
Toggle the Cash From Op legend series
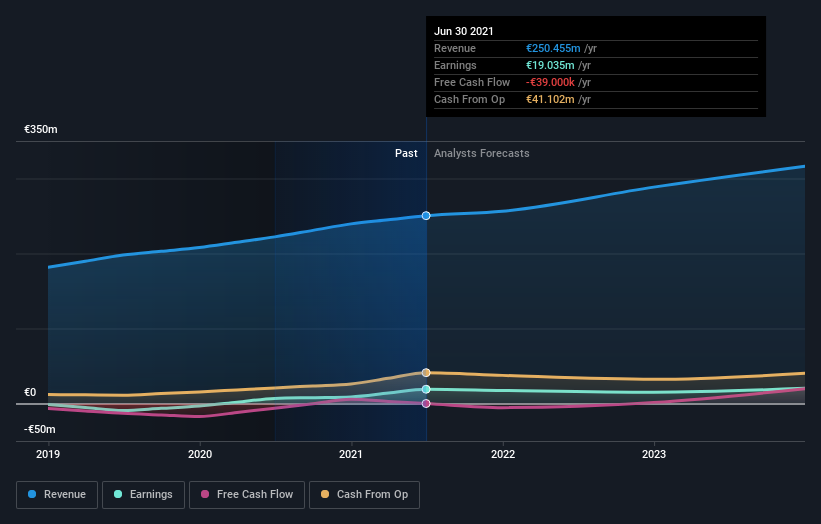pos(364,495)
